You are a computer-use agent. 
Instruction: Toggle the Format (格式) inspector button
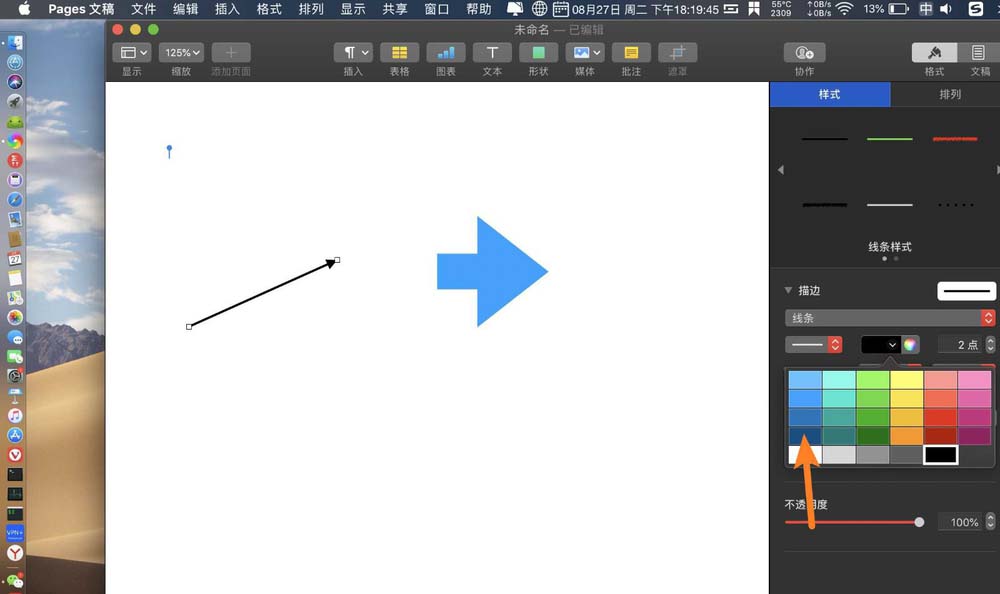click(x=934, y=52)
